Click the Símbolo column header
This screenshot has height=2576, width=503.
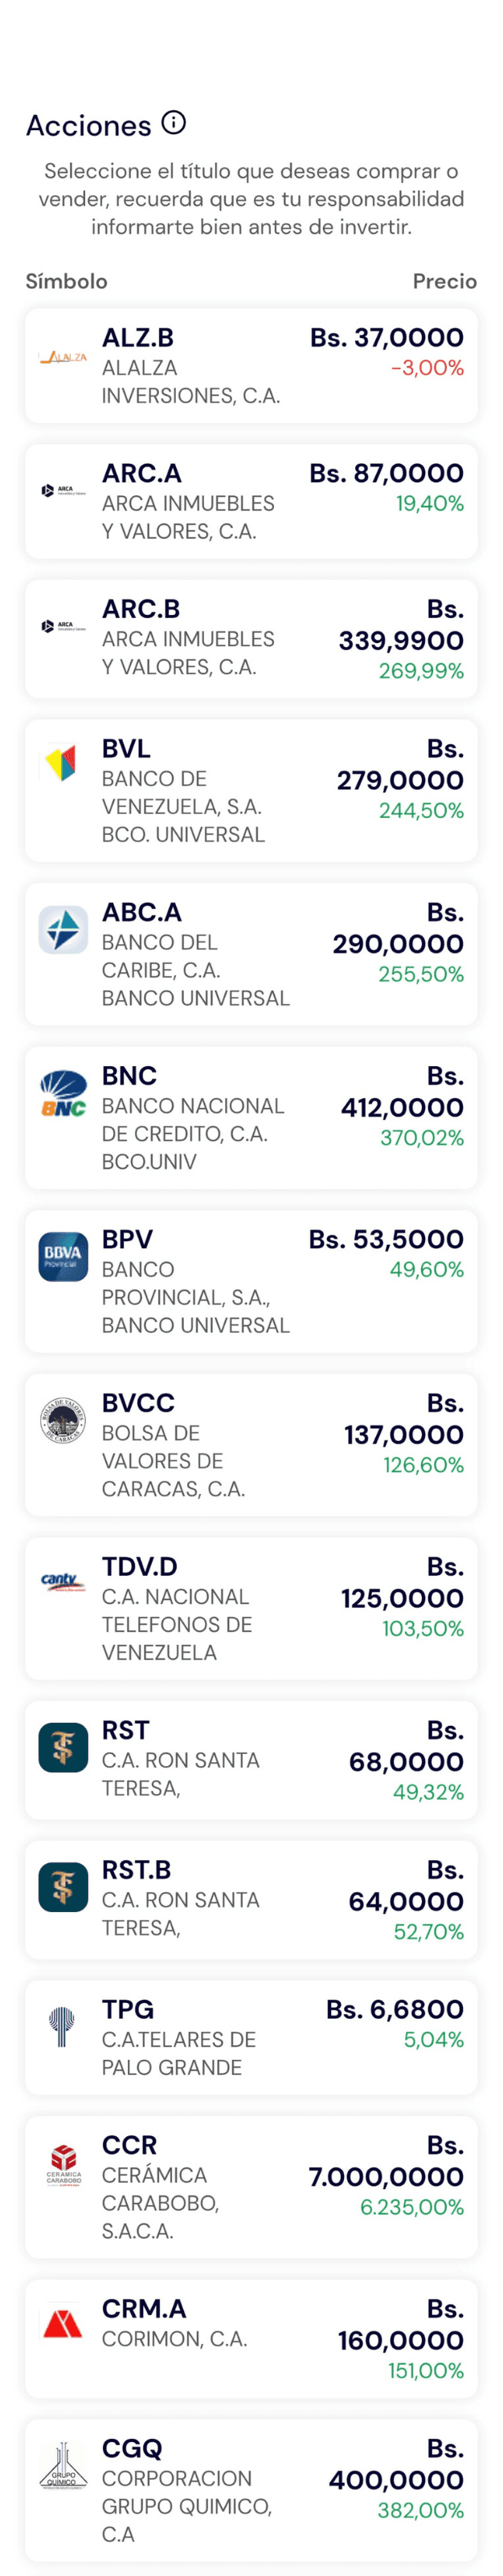[66, 281]
